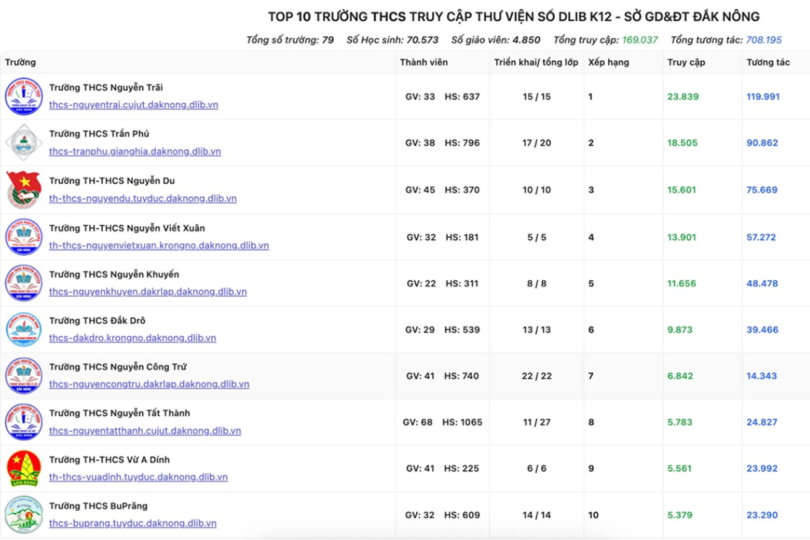Click the THCS Nguyễn Tất Thành logo
The width and height of the screenshot is (810, 540).
pos(24,422)
